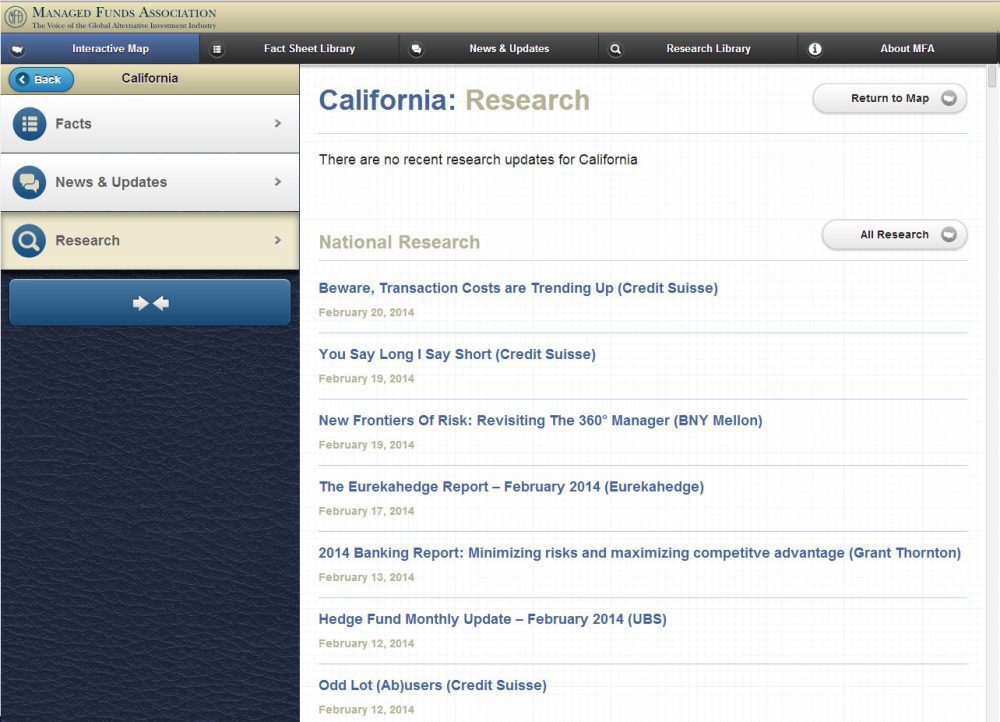Click the Managed Funds Association header title
The width and height of the screenshot is (1000, 722).
tap(124, 13)
